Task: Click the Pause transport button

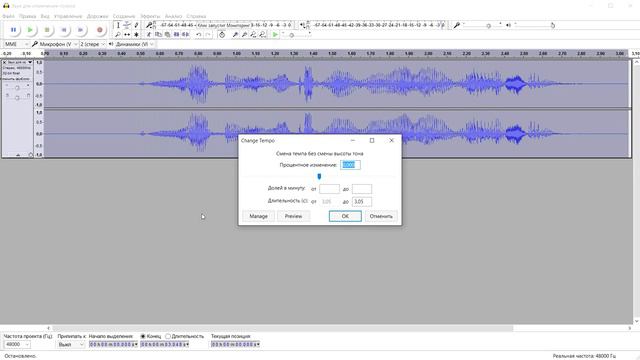Action: click(x=13, y=30)
